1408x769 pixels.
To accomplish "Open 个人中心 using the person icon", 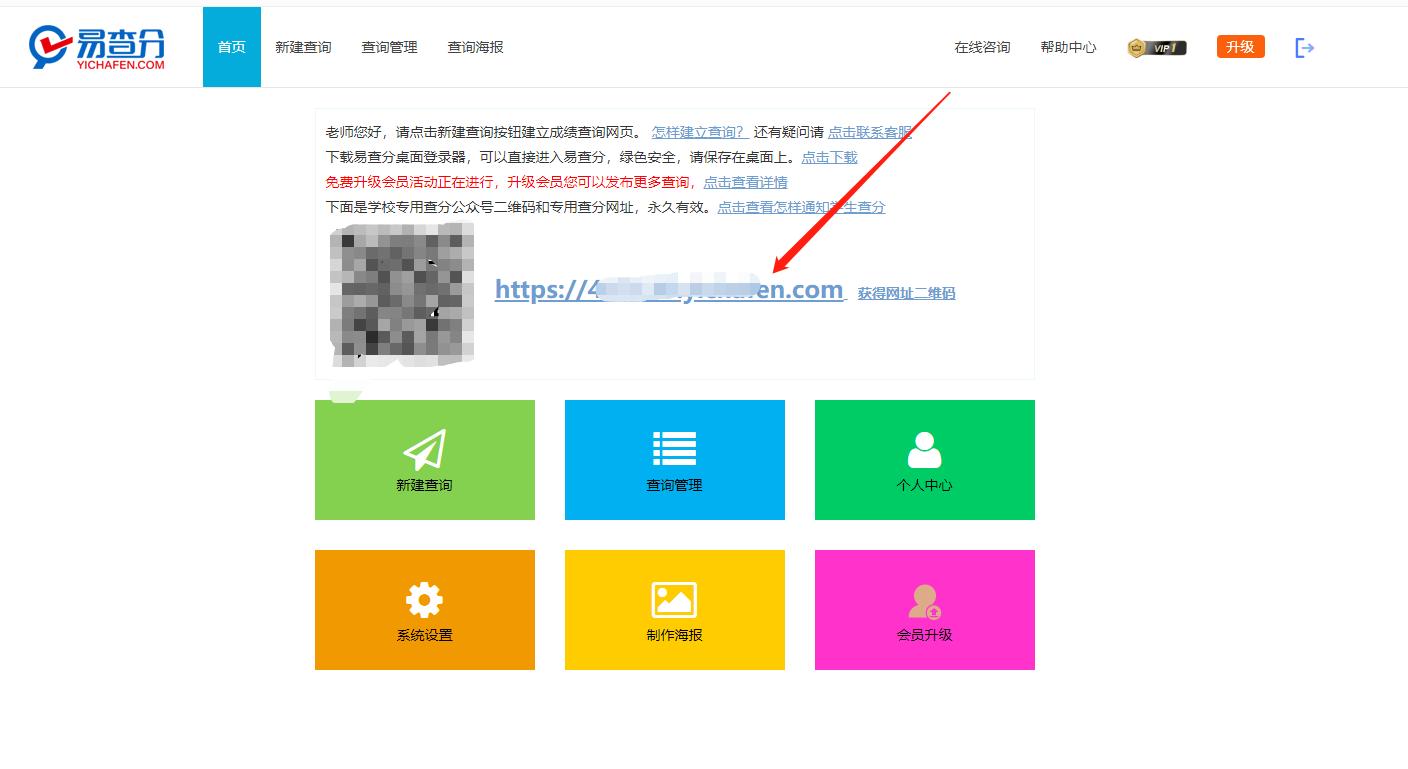I will pyautogui.click(x=923, y=460).
